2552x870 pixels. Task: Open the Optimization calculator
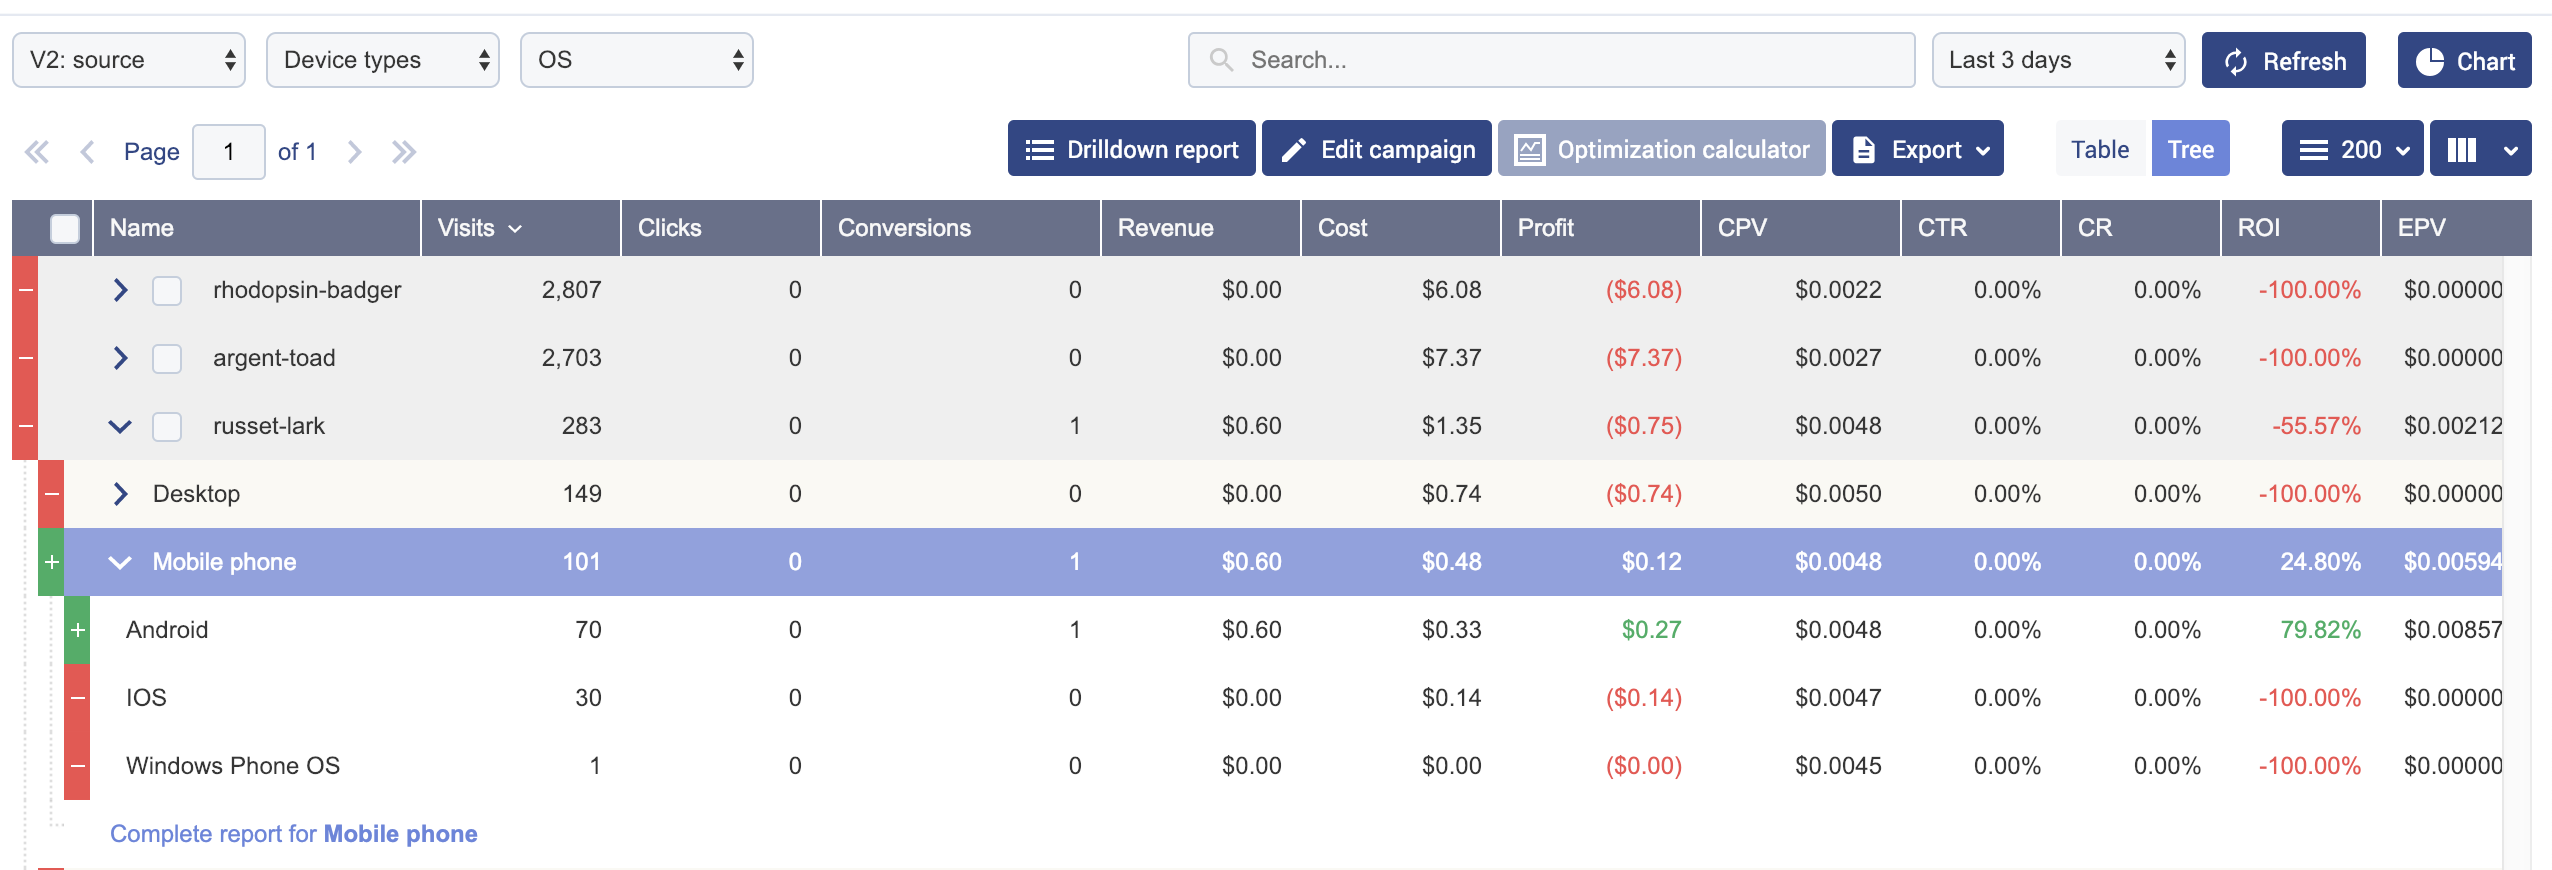pos(1661,149)
